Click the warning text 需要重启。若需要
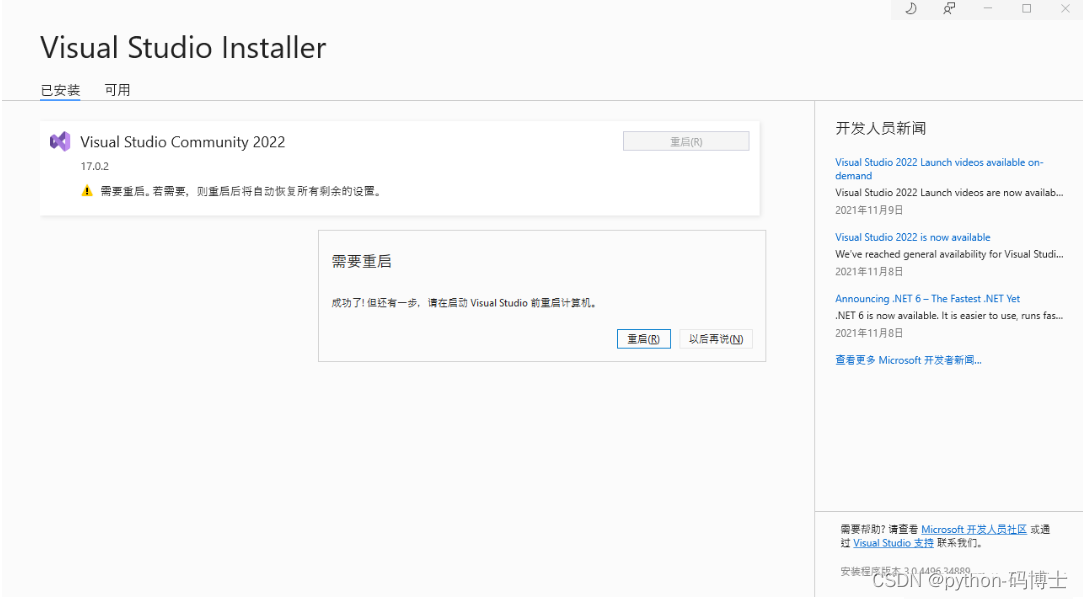This screenshot has width=1083, height=600. [x=240, y=191]
